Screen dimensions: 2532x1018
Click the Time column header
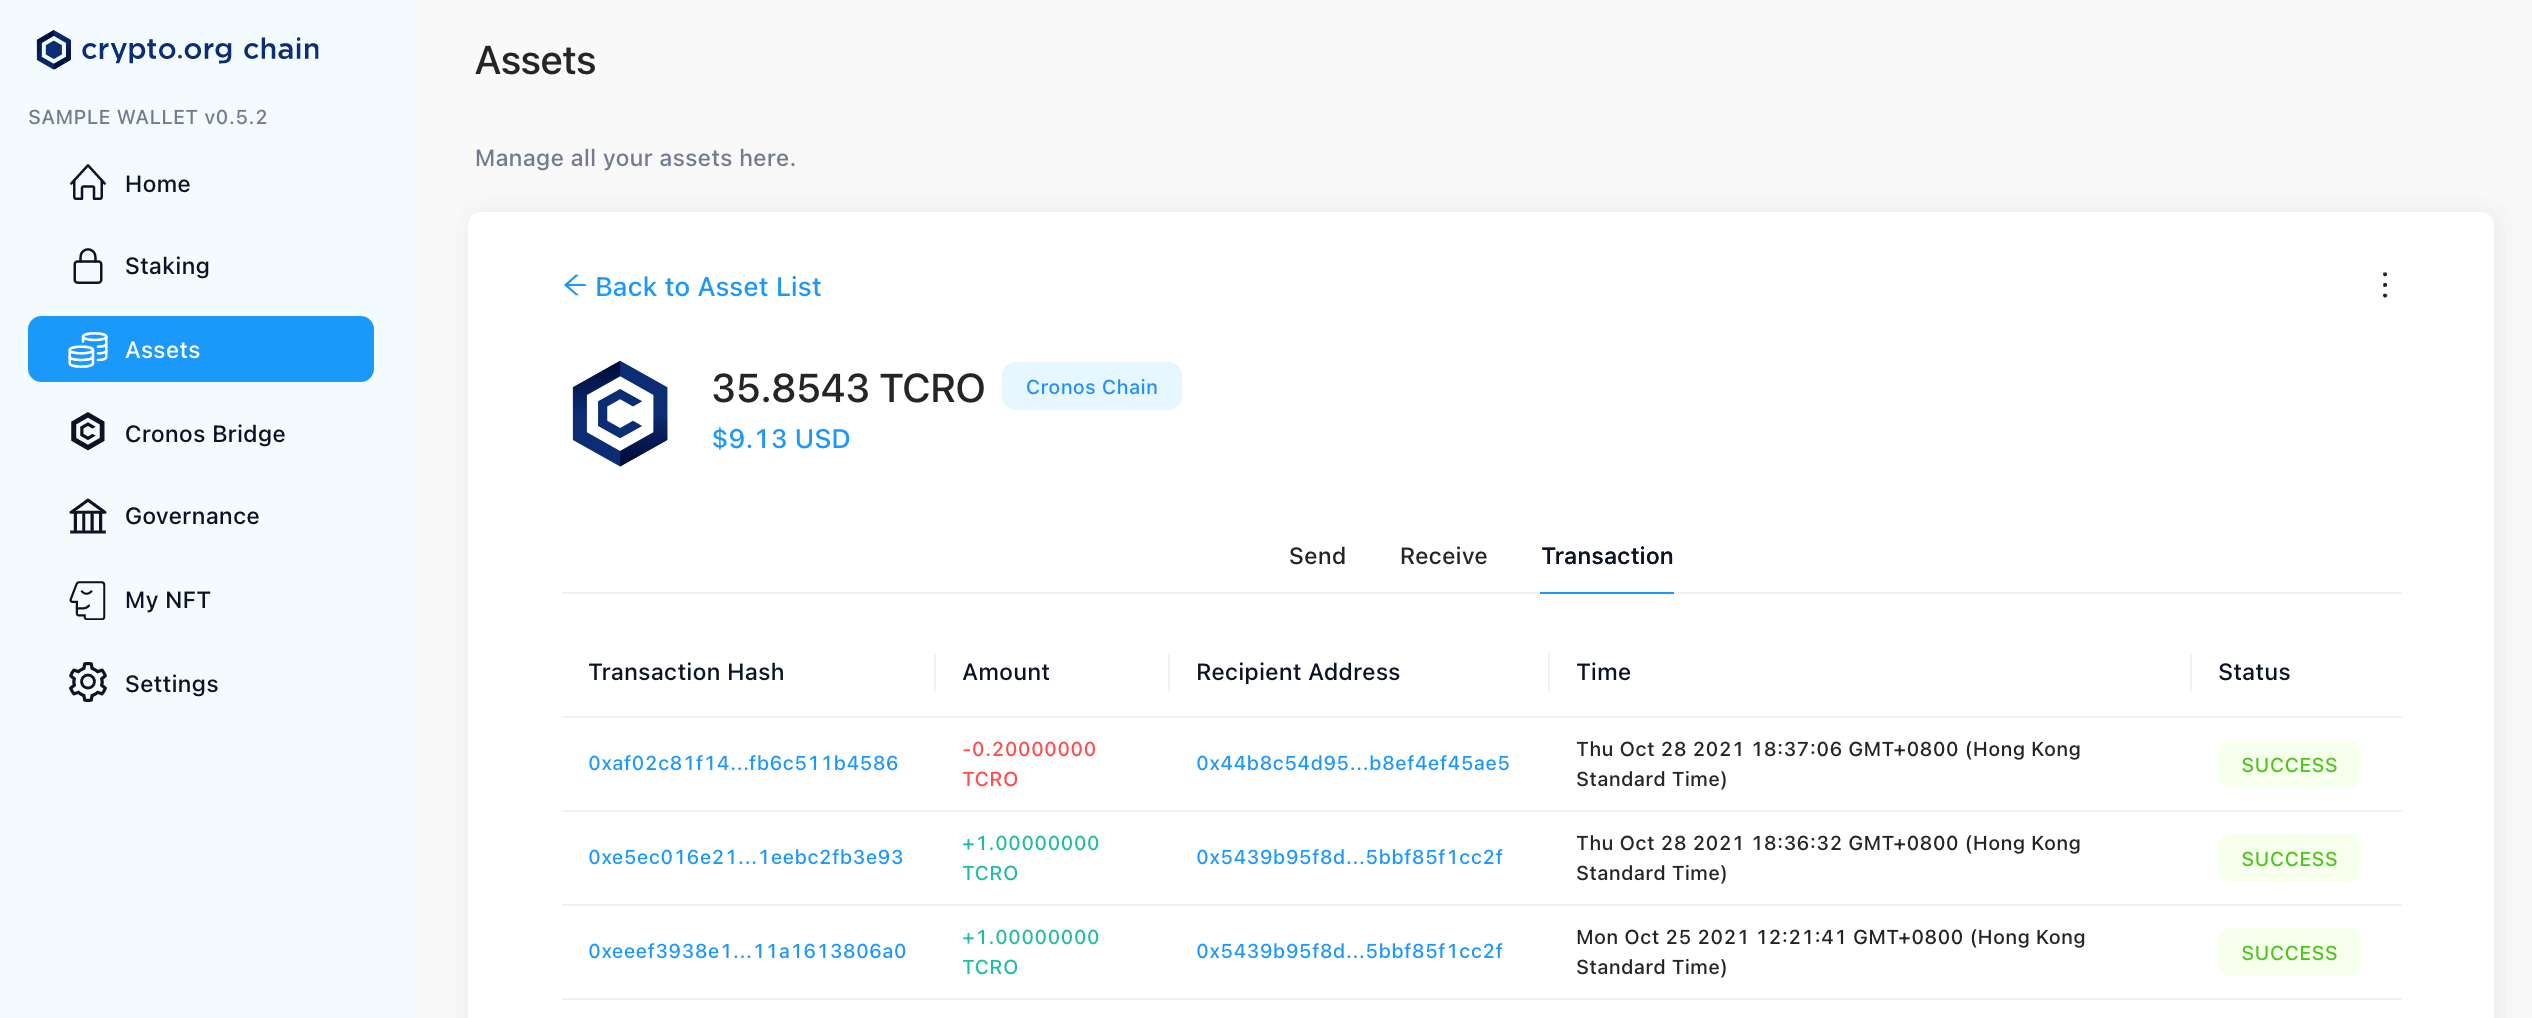pos(1603,672)
